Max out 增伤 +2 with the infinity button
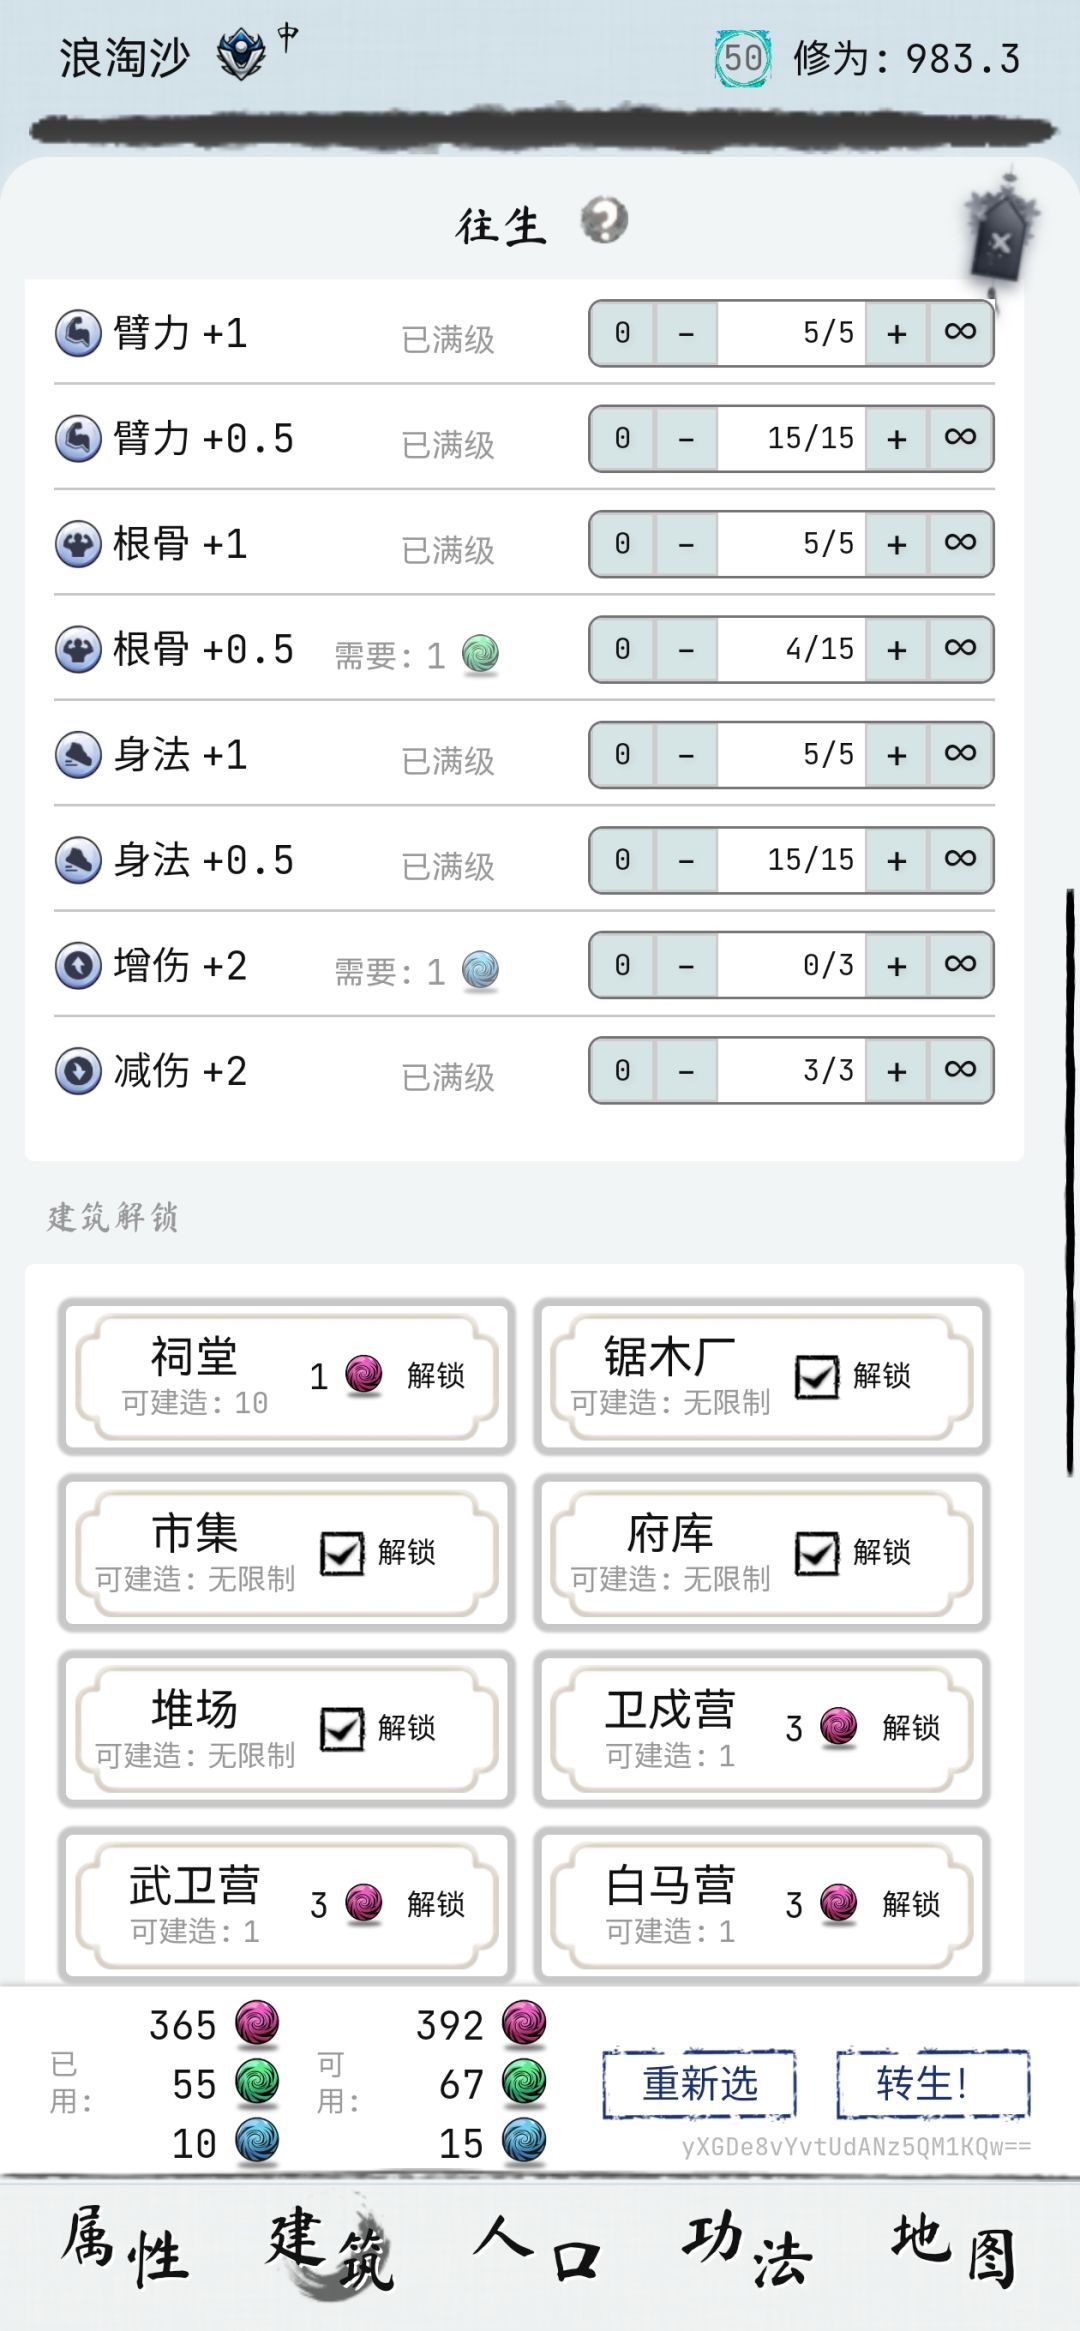This screenshot has height=2331, width=1080. coord(960,965)
